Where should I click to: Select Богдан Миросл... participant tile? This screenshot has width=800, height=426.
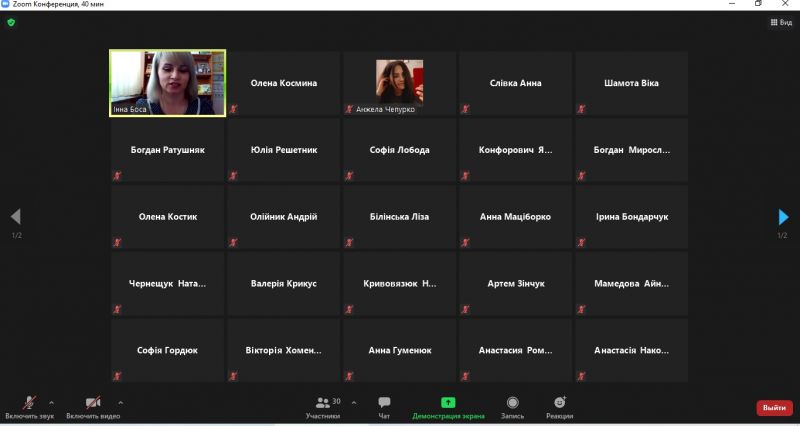(631, 150)
